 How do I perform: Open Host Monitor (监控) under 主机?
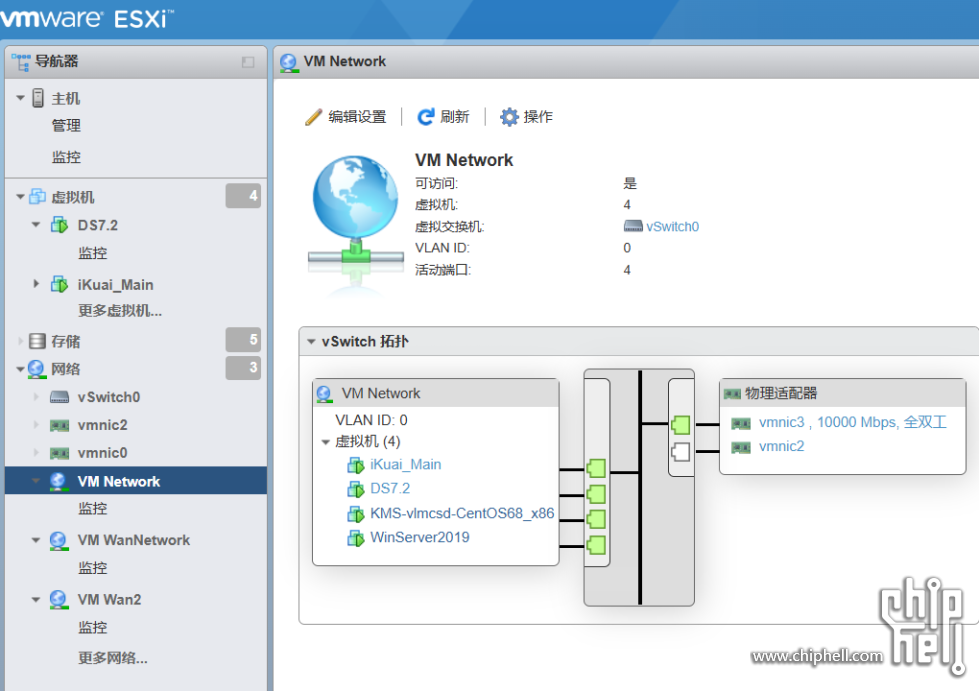pyautogui.click(x=66, y=157)
